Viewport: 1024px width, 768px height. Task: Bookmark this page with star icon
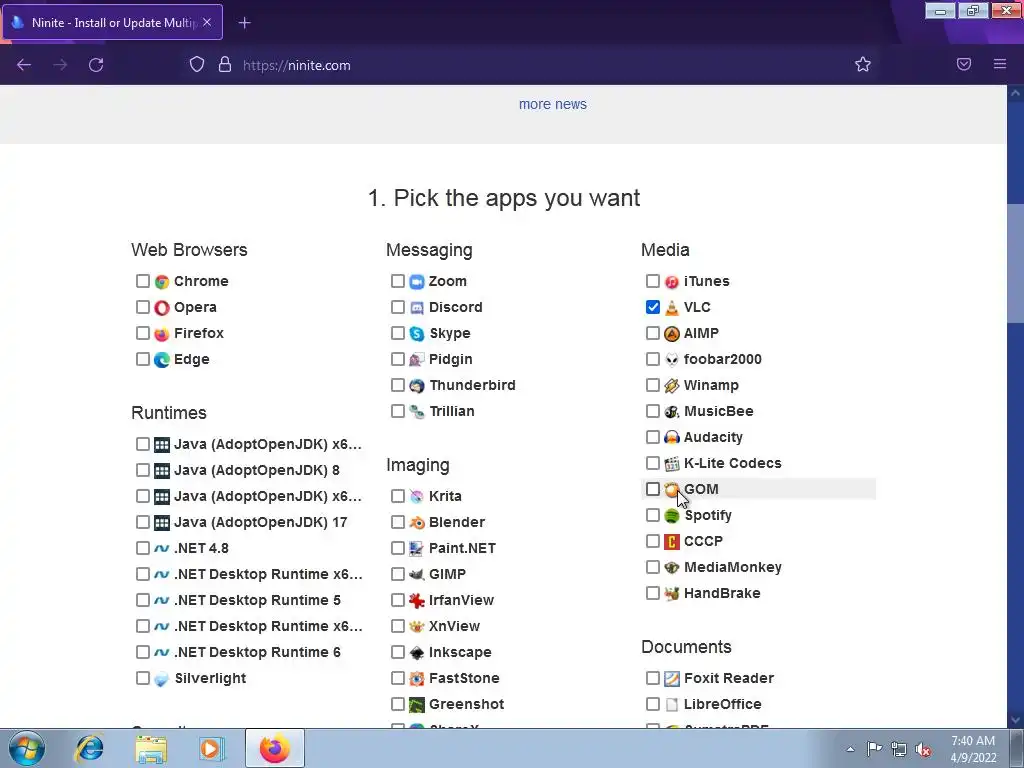tap(863, 64)
